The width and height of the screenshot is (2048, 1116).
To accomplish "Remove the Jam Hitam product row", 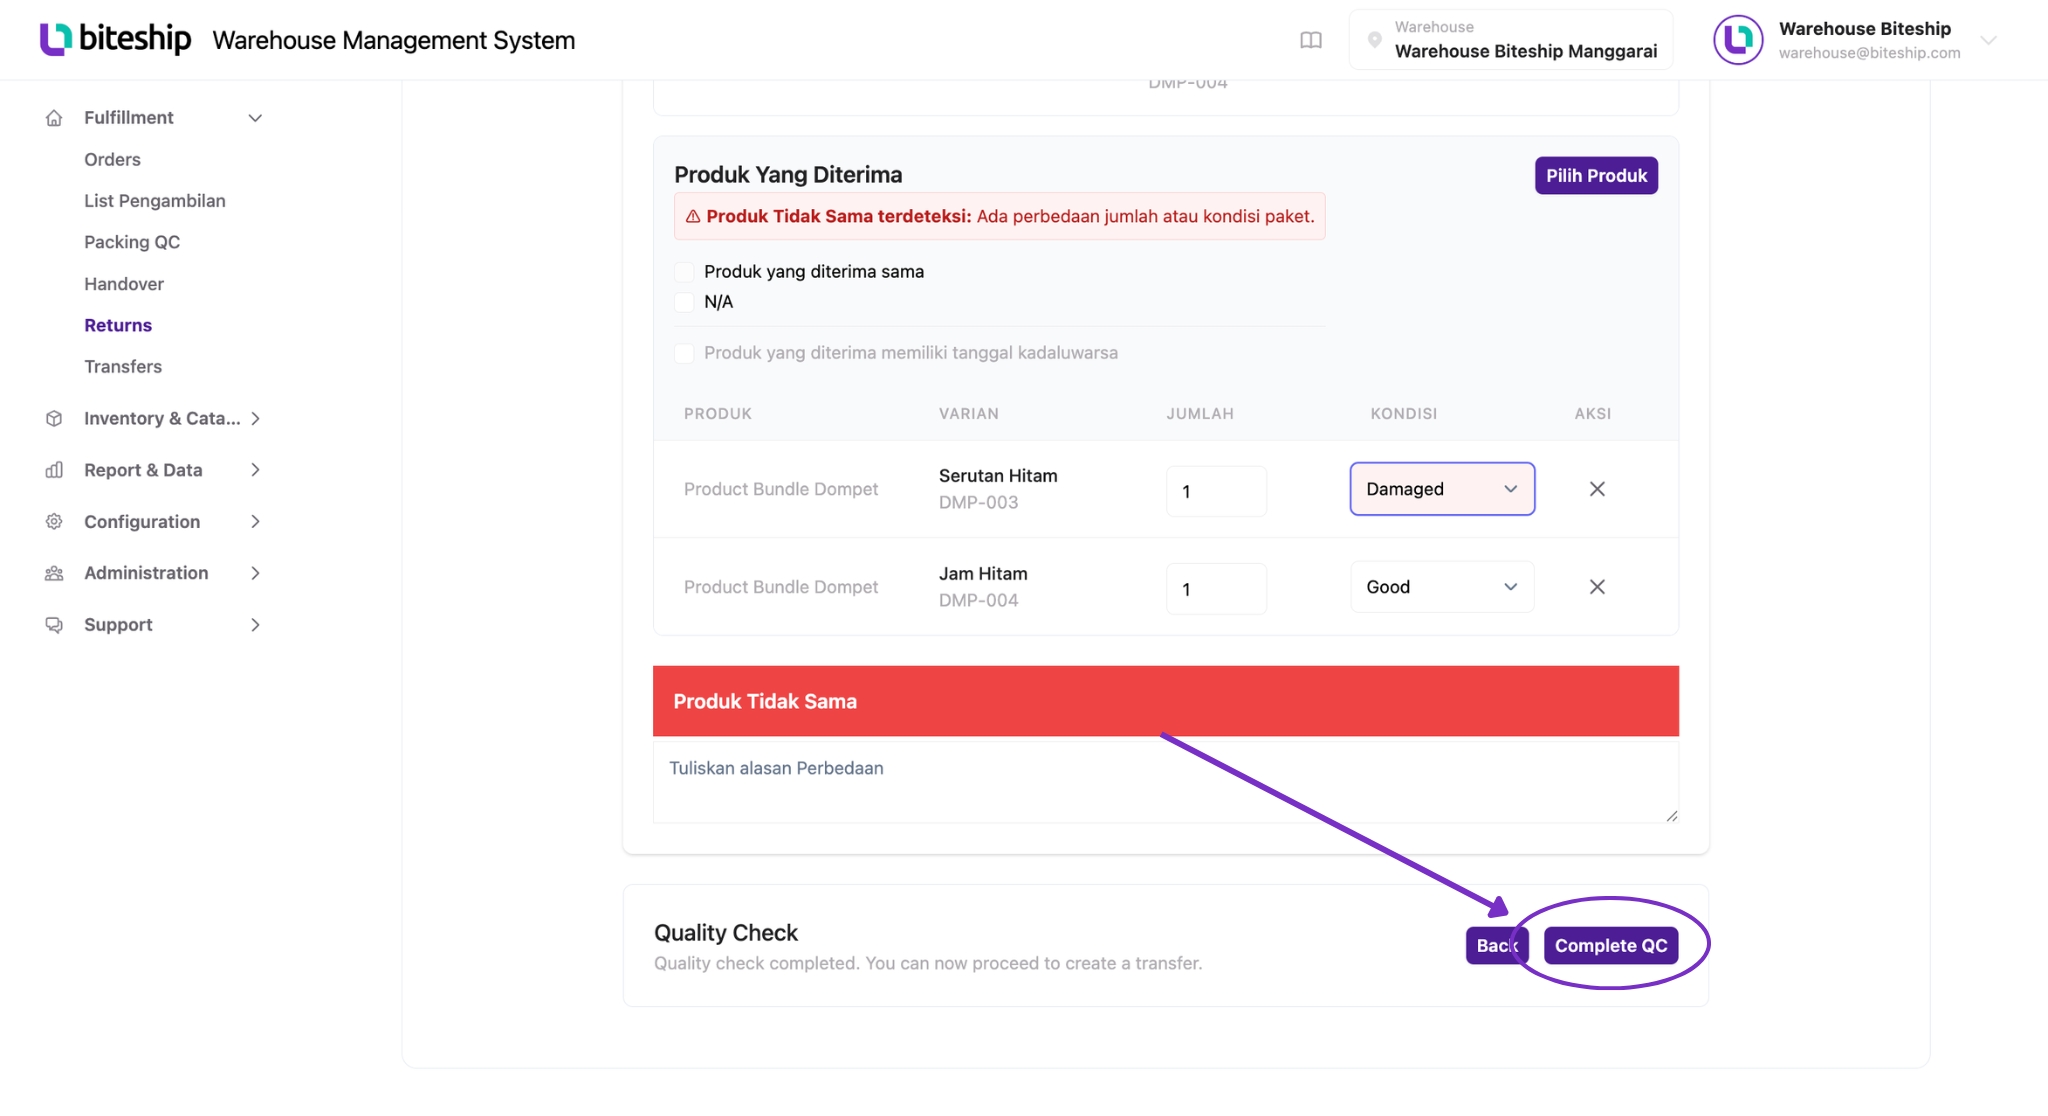I will (1597, 587).
